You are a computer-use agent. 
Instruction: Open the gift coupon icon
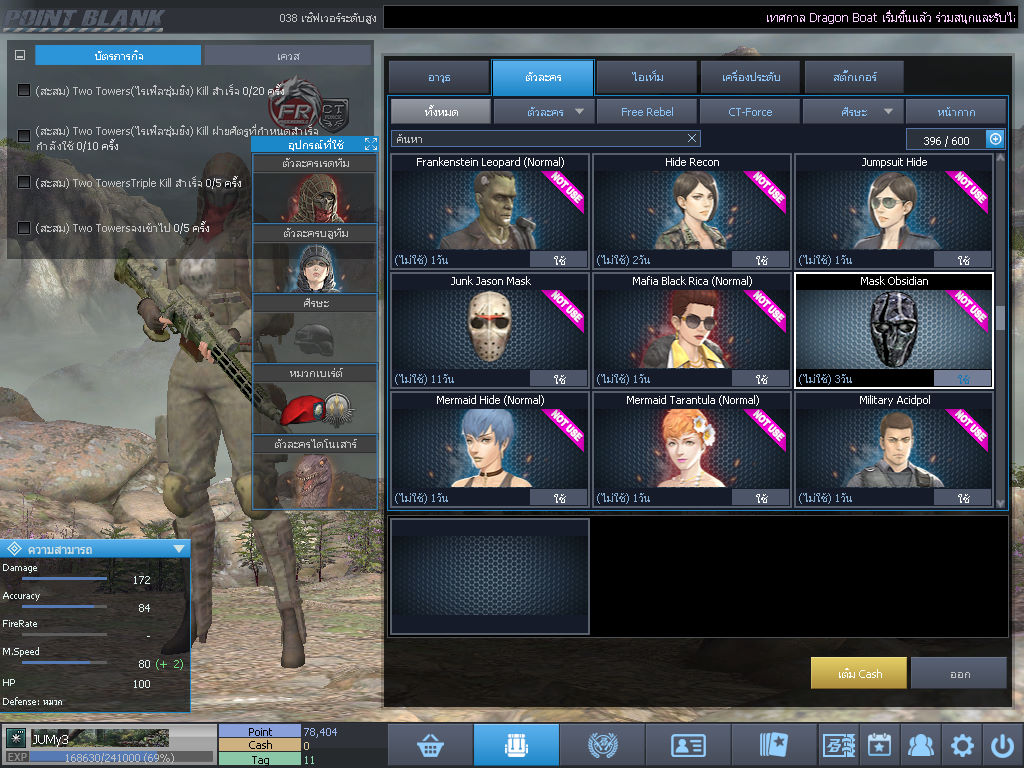[839, 745]
